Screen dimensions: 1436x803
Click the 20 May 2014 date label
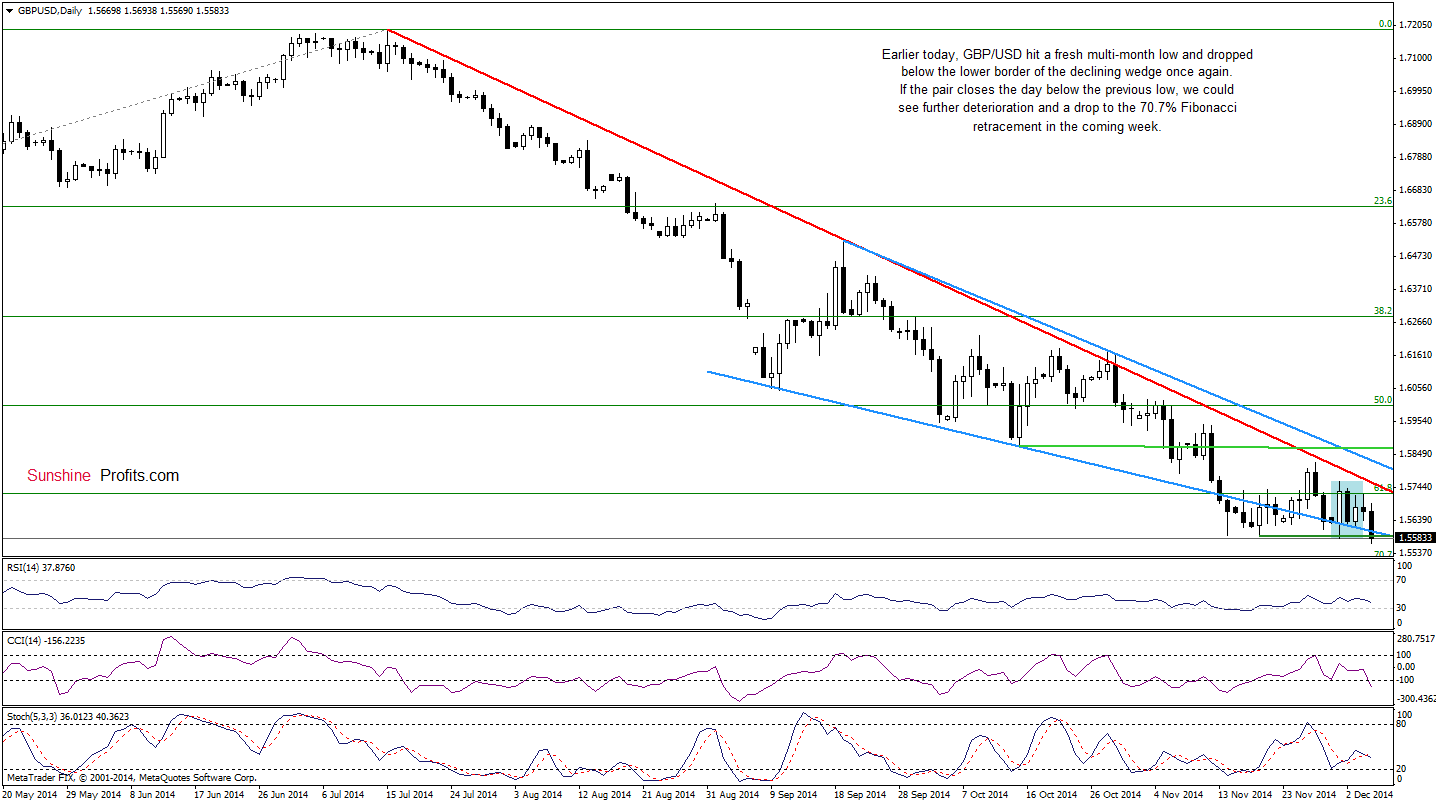click(x=30, y=794)
